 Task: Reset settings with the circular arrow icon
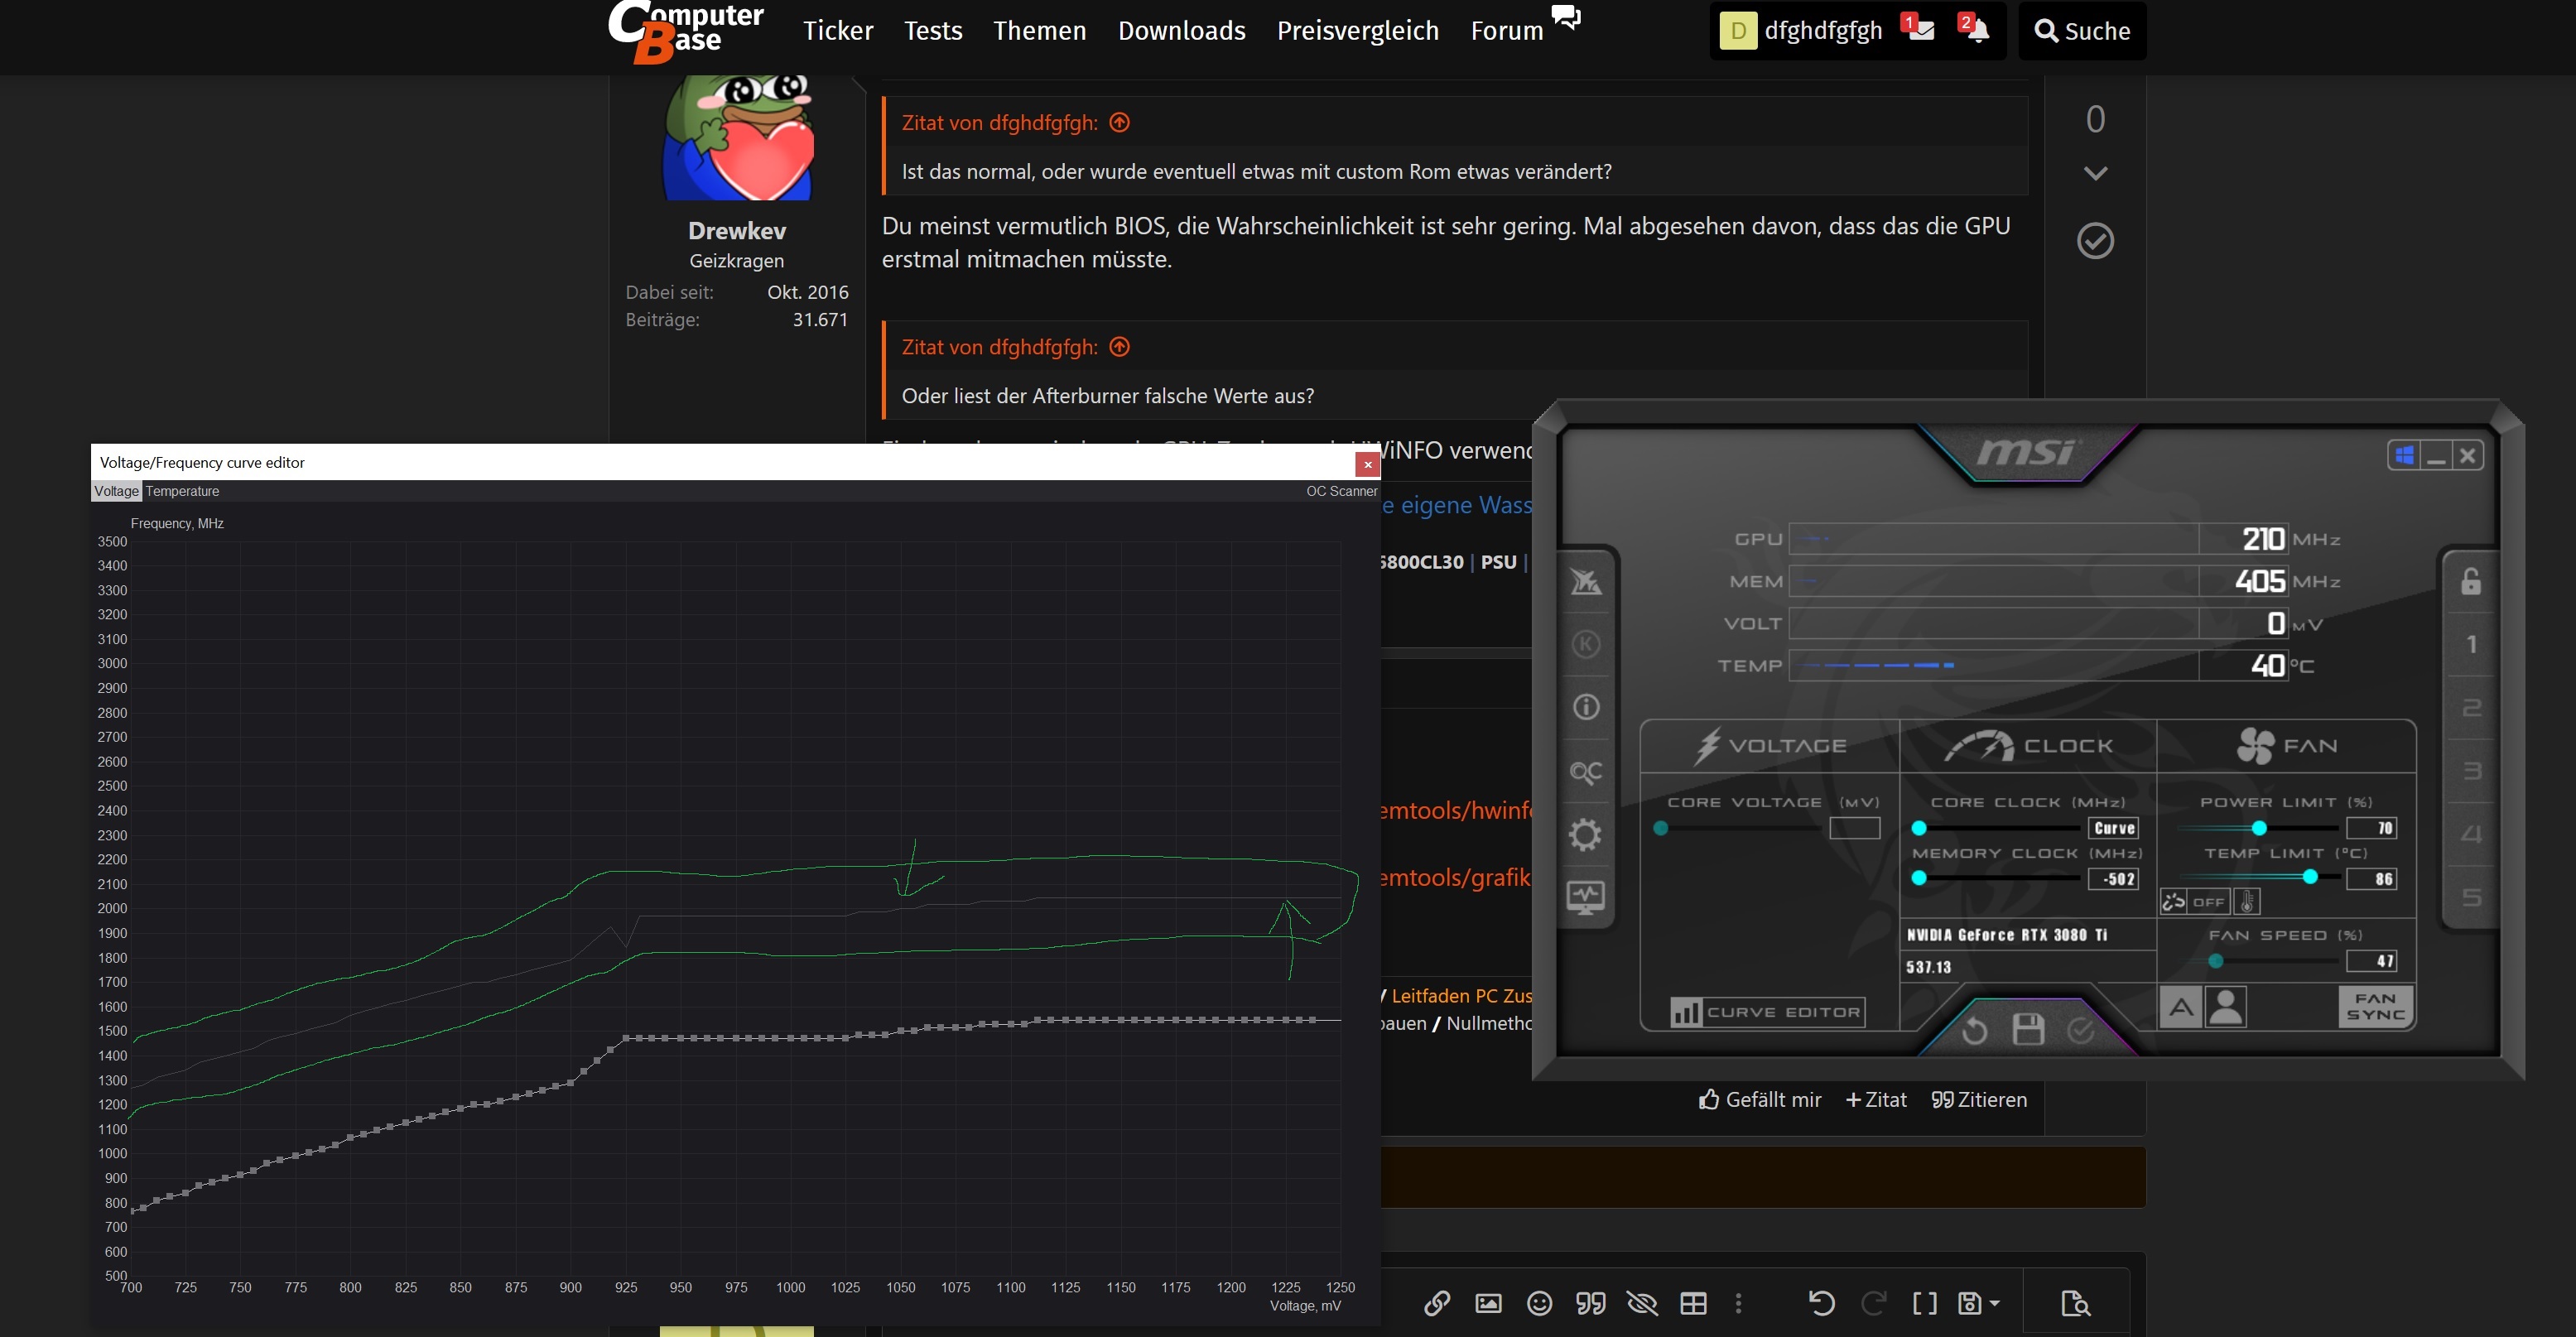point(1974,1030)
